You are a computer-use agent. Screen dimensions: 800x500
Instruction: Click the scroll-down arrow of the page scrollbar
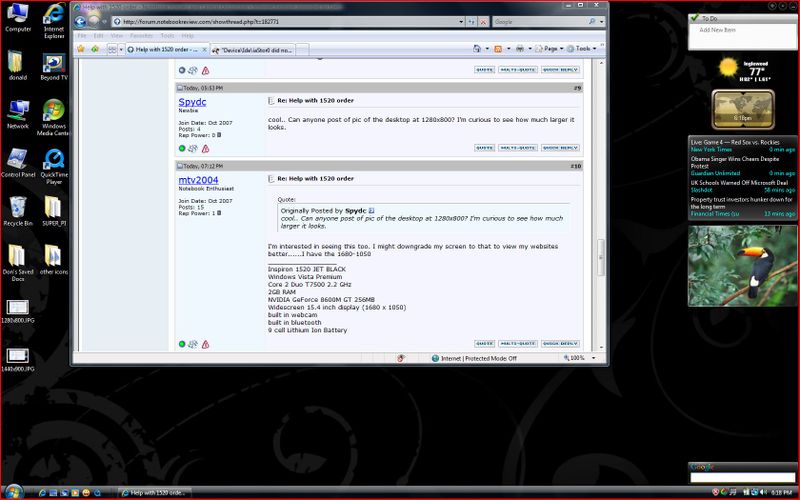pyautogui.click(x=602, y=347)
